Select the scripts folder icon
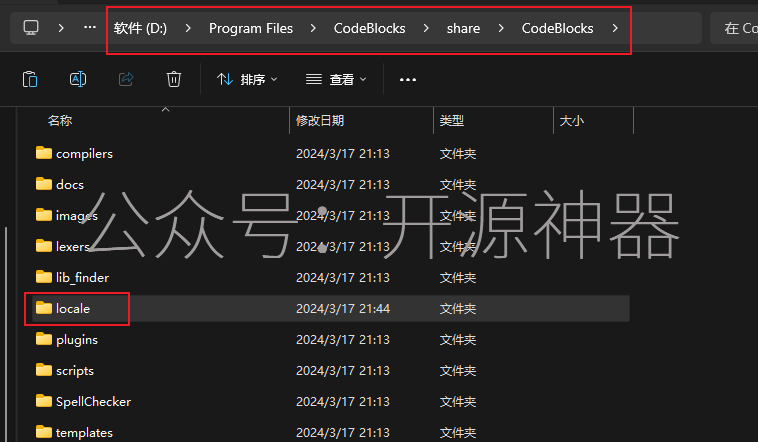This screenshot has height=442, width=758. (44, 369)
